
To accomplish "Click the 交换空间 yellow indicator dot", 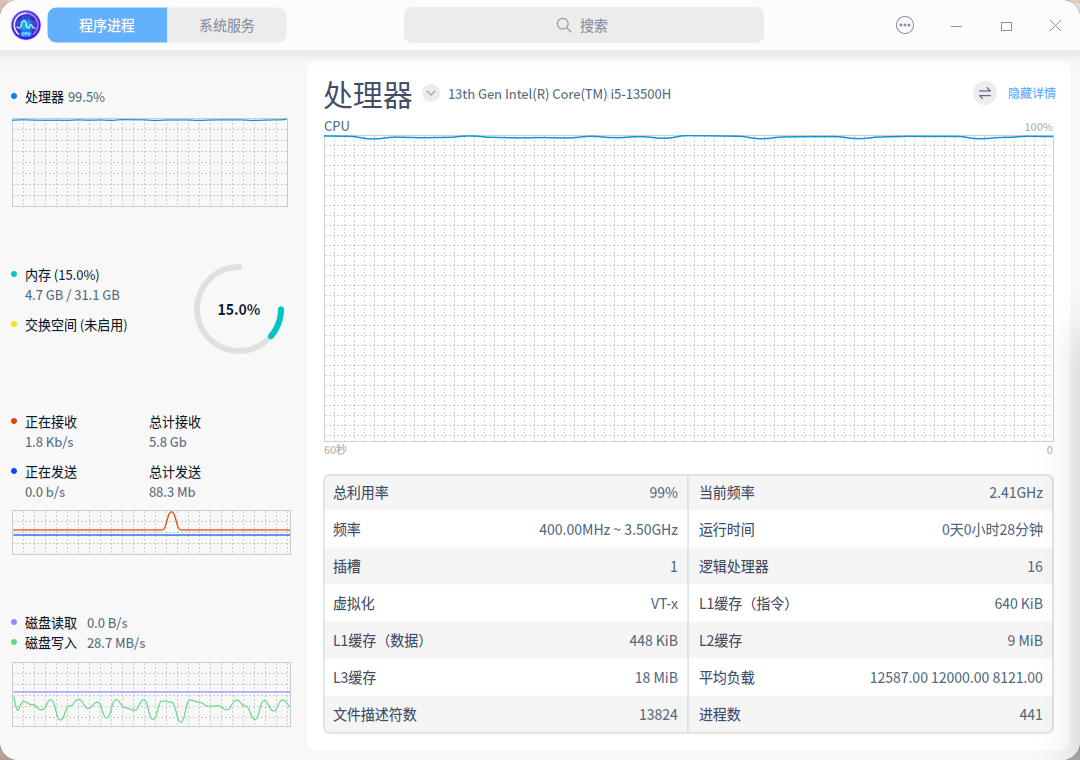I will click(x=13, y=324).
